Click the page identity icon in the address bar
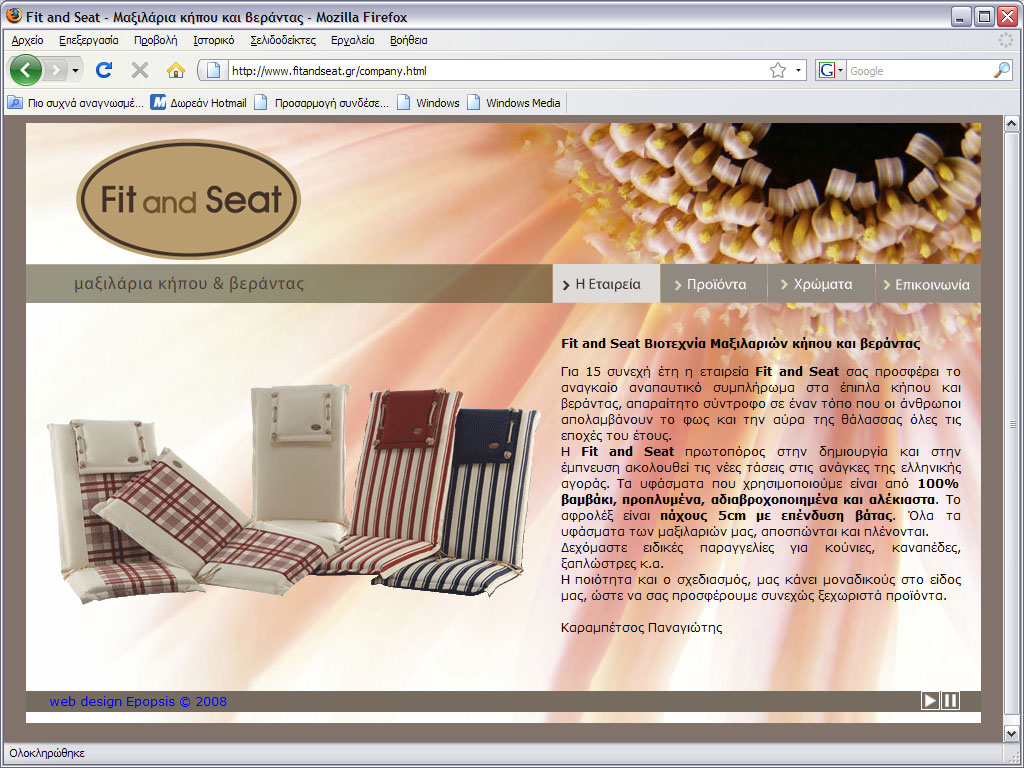 (x=213, y=71)
